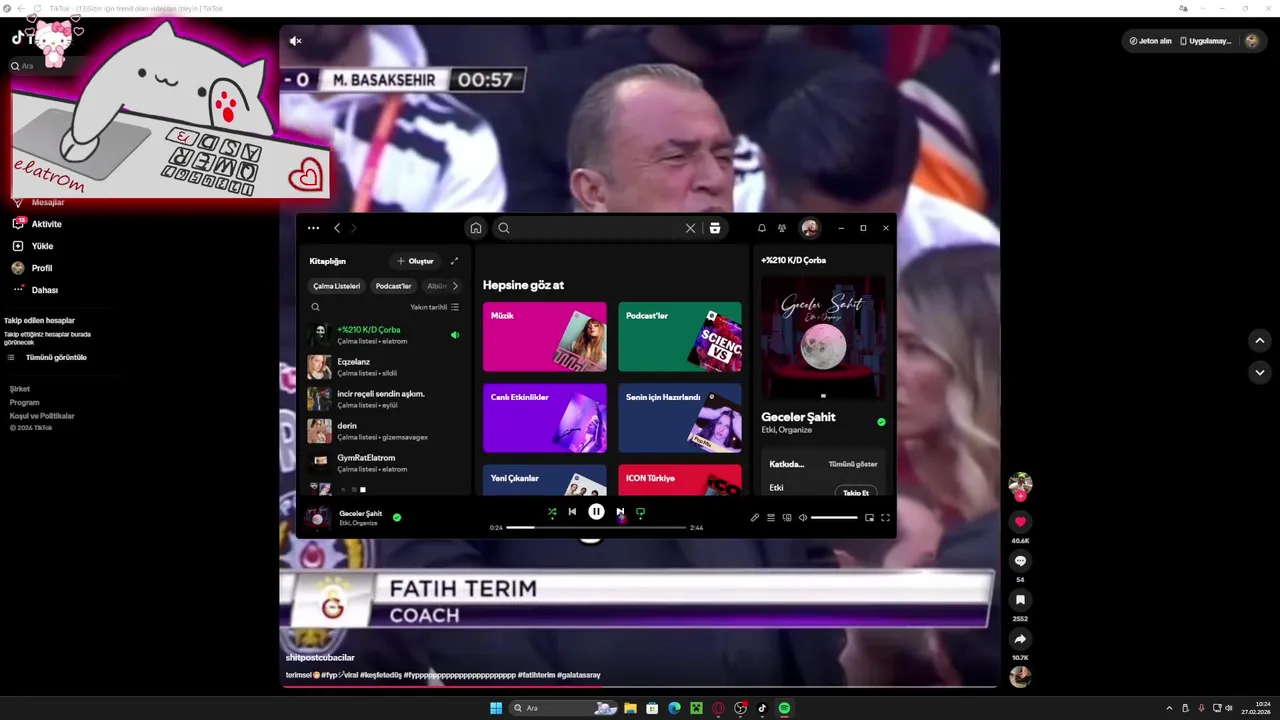Toggle shuffle in Spotify player
The width and height of the screenshot is (1280, 720).
pyautogui.click(x=552, y=512)
